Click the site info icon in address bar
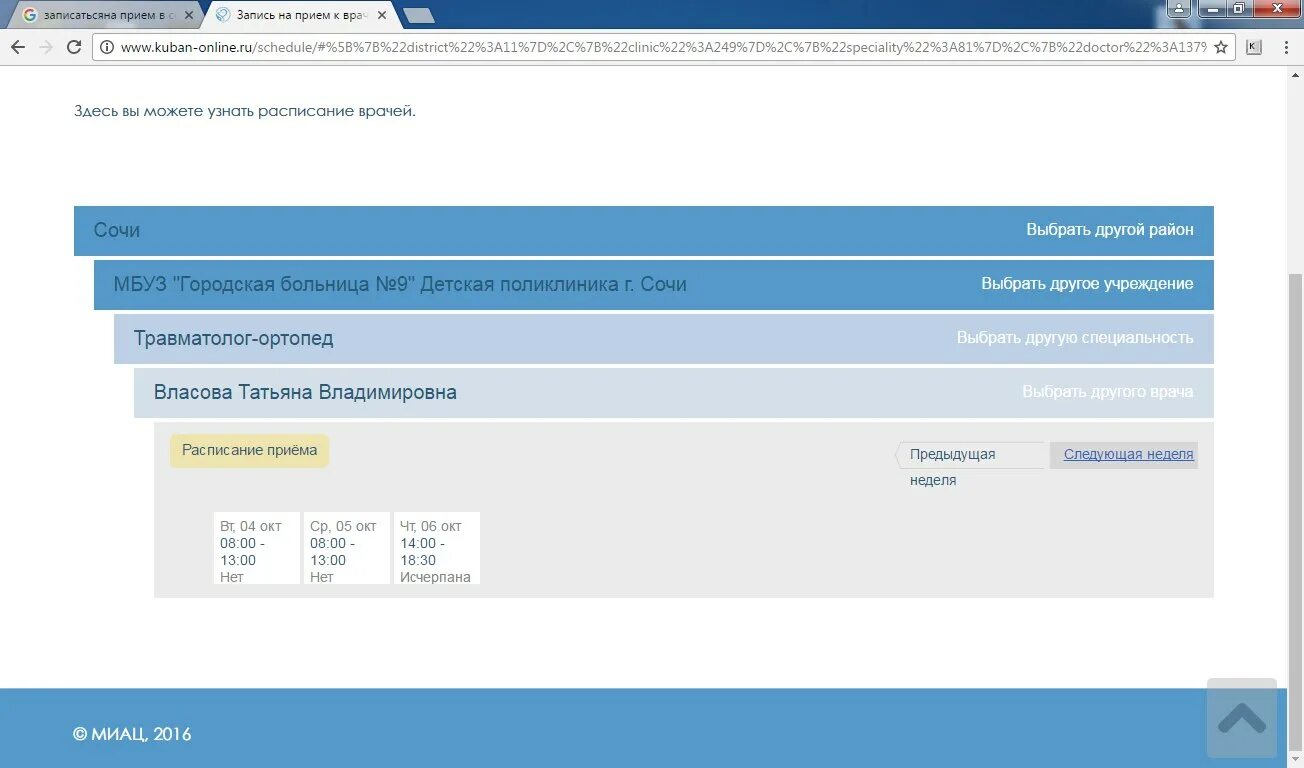The height and width of the screenshot is (768, 1304). [107, 47]
